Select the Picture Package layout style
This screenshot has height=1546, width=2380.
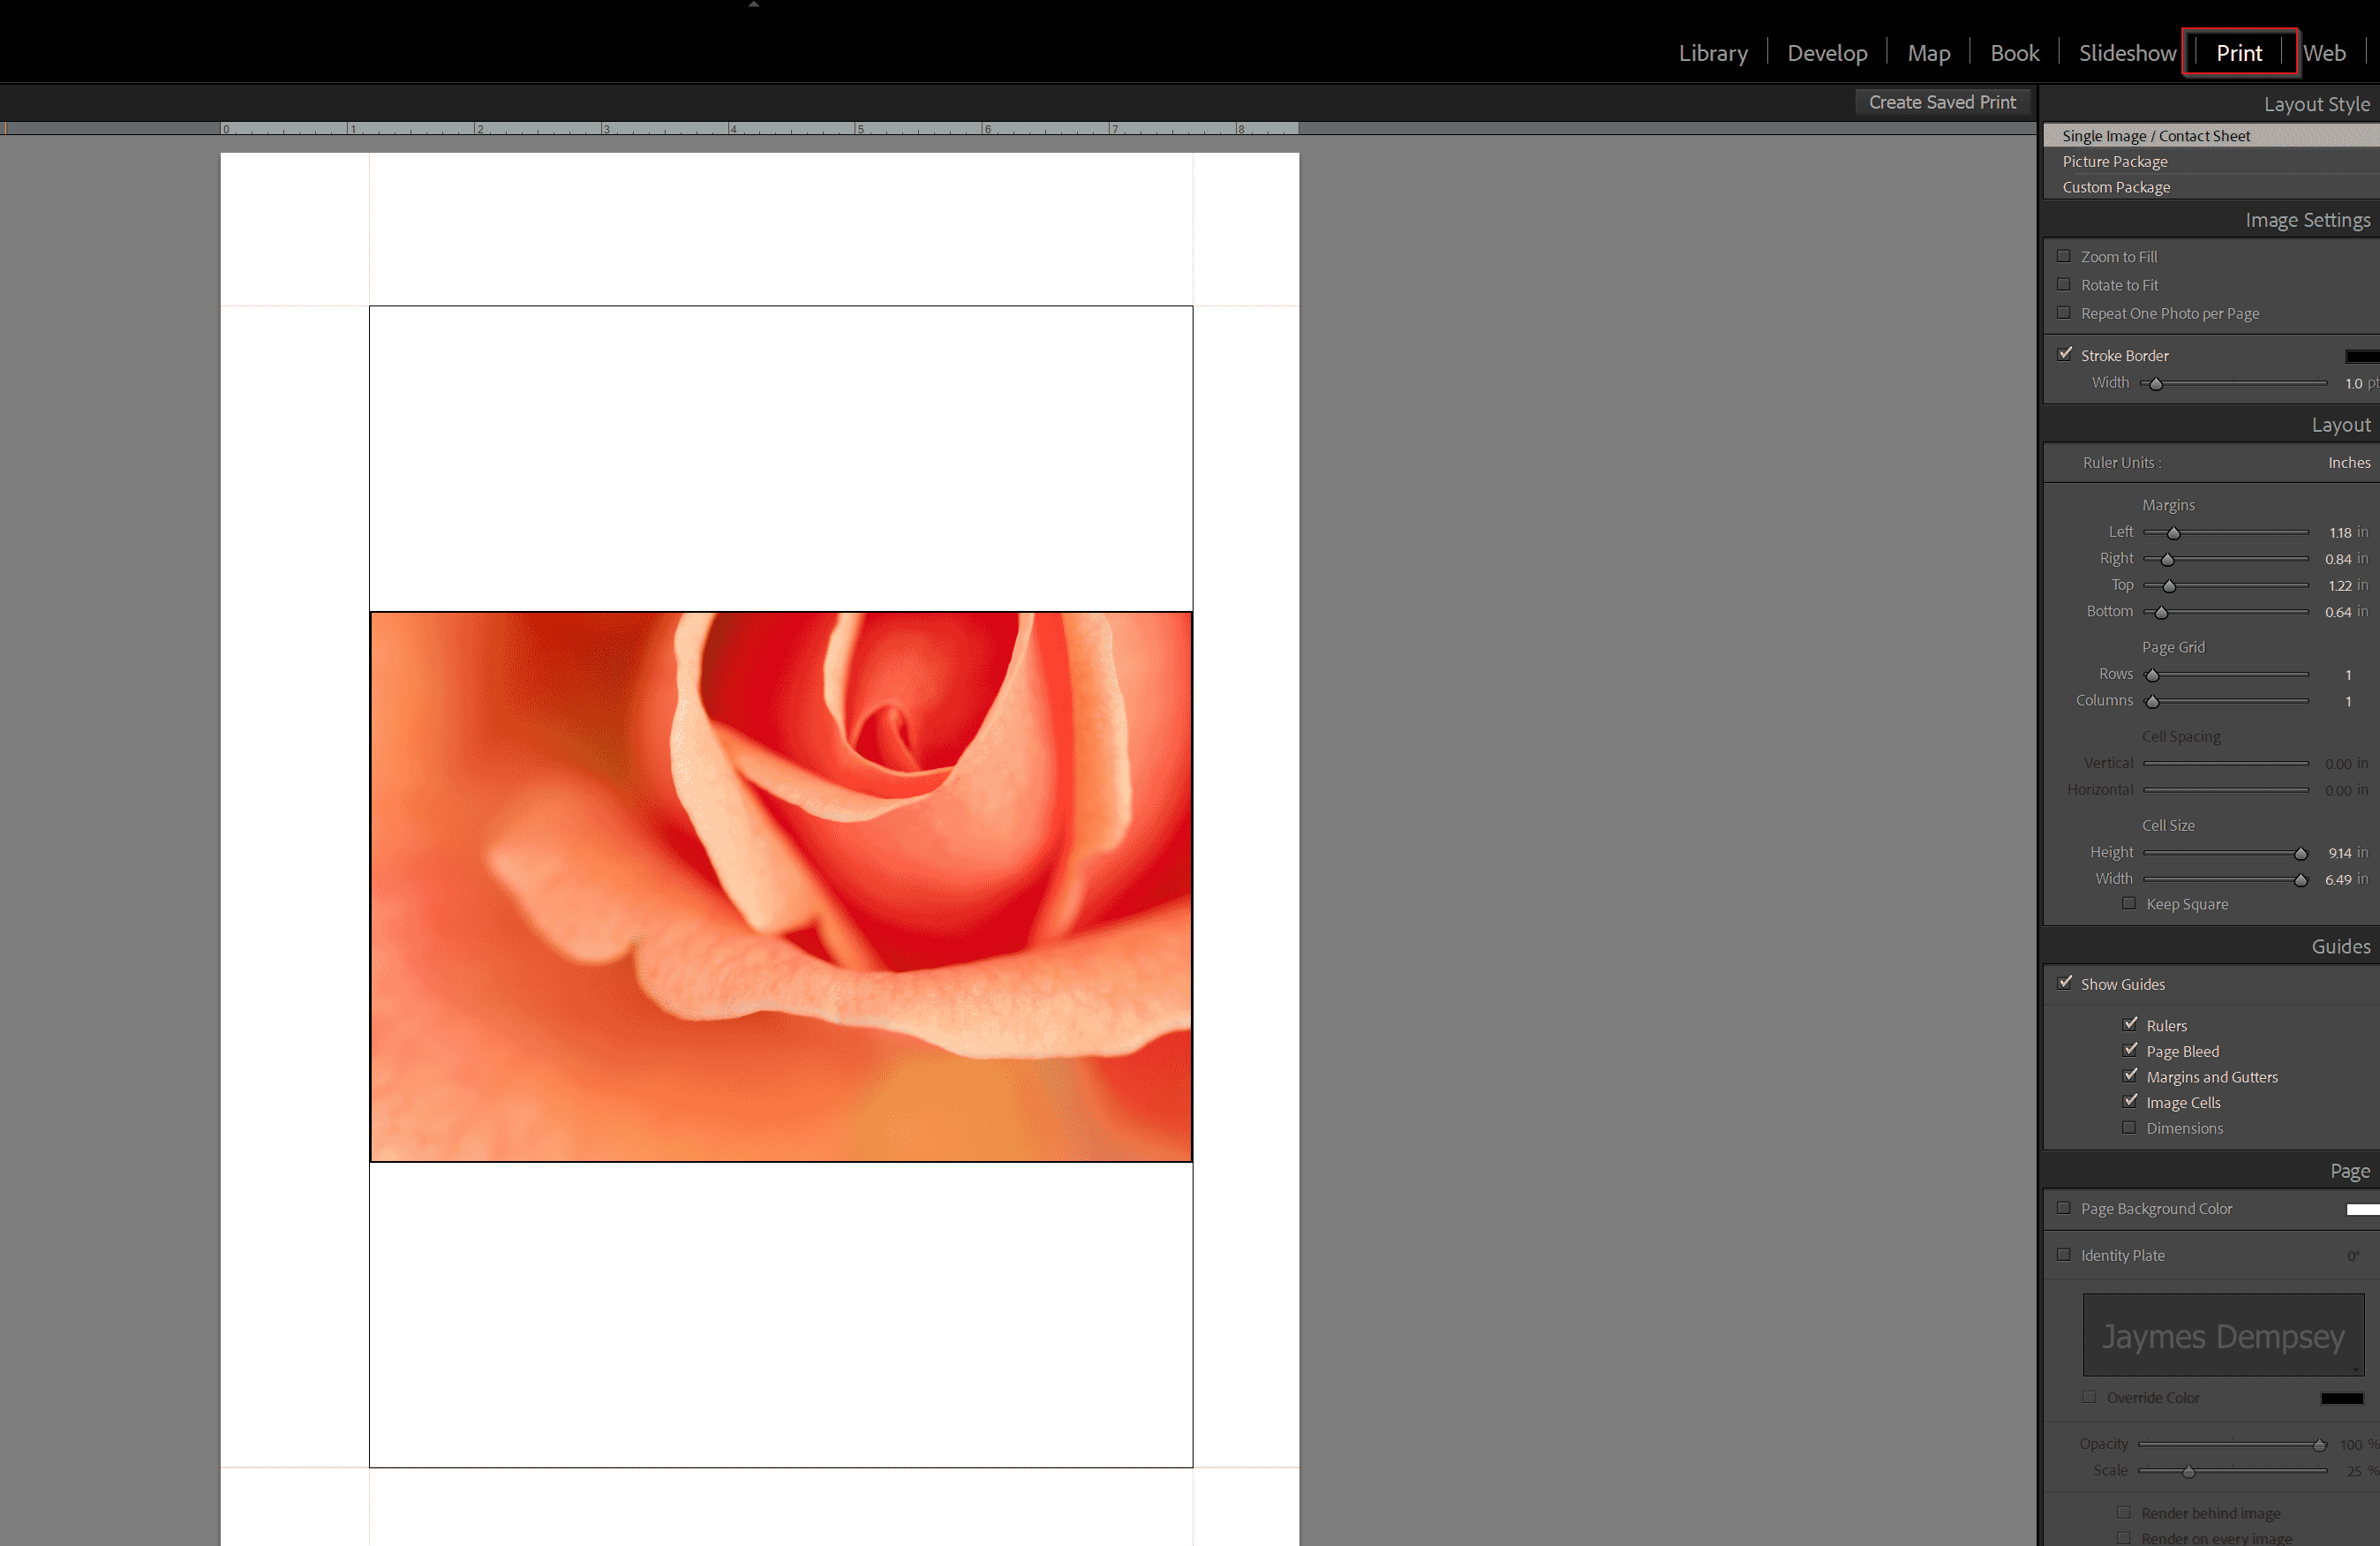click(x=2115, y=161)
